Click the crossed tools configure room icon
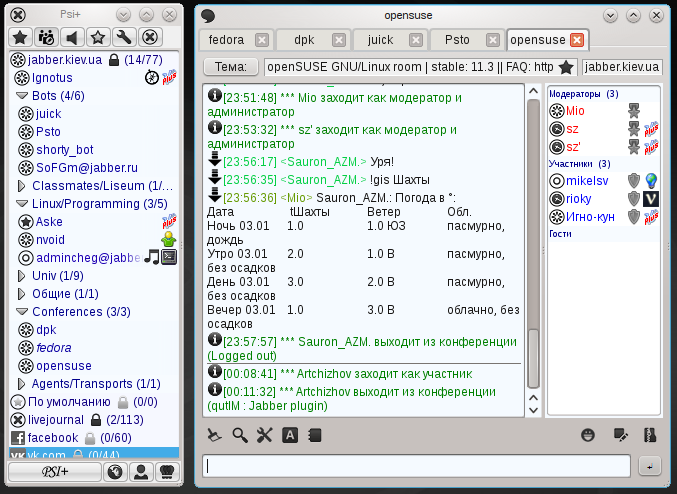This screenshot has height=494, width=677. click(x=265, y=435)
